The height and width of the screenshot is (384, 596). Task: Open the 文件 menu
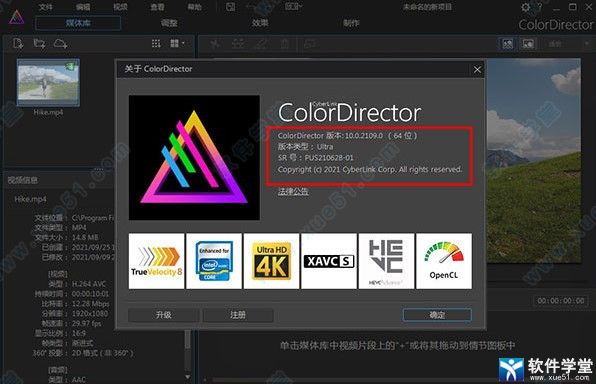click(46, 7)
